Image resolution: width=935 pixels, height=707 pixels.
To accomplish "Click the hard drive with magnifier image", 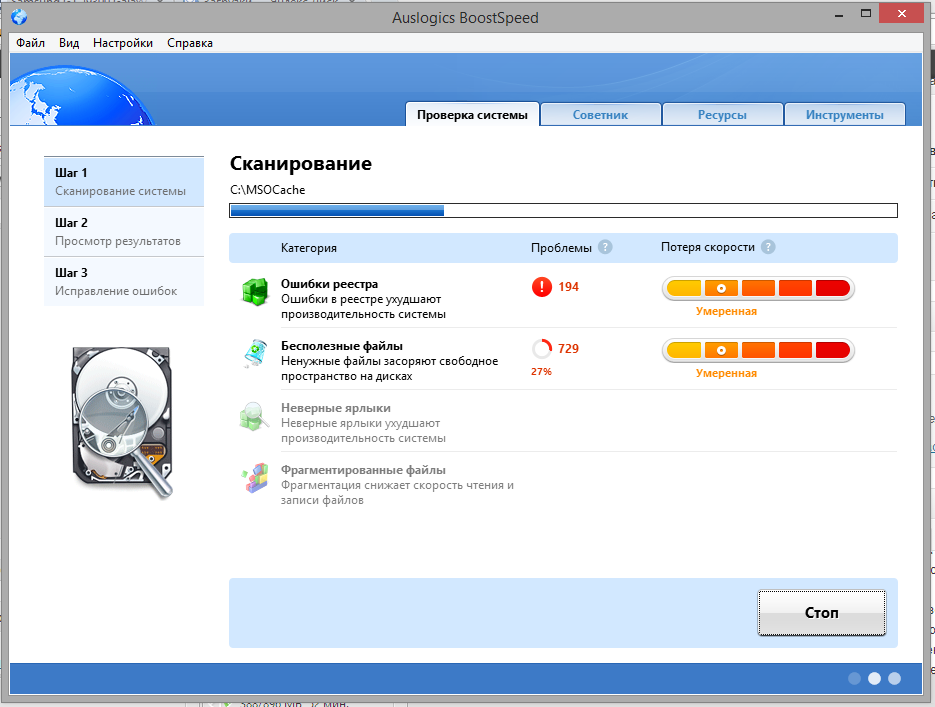I will 123,422.
